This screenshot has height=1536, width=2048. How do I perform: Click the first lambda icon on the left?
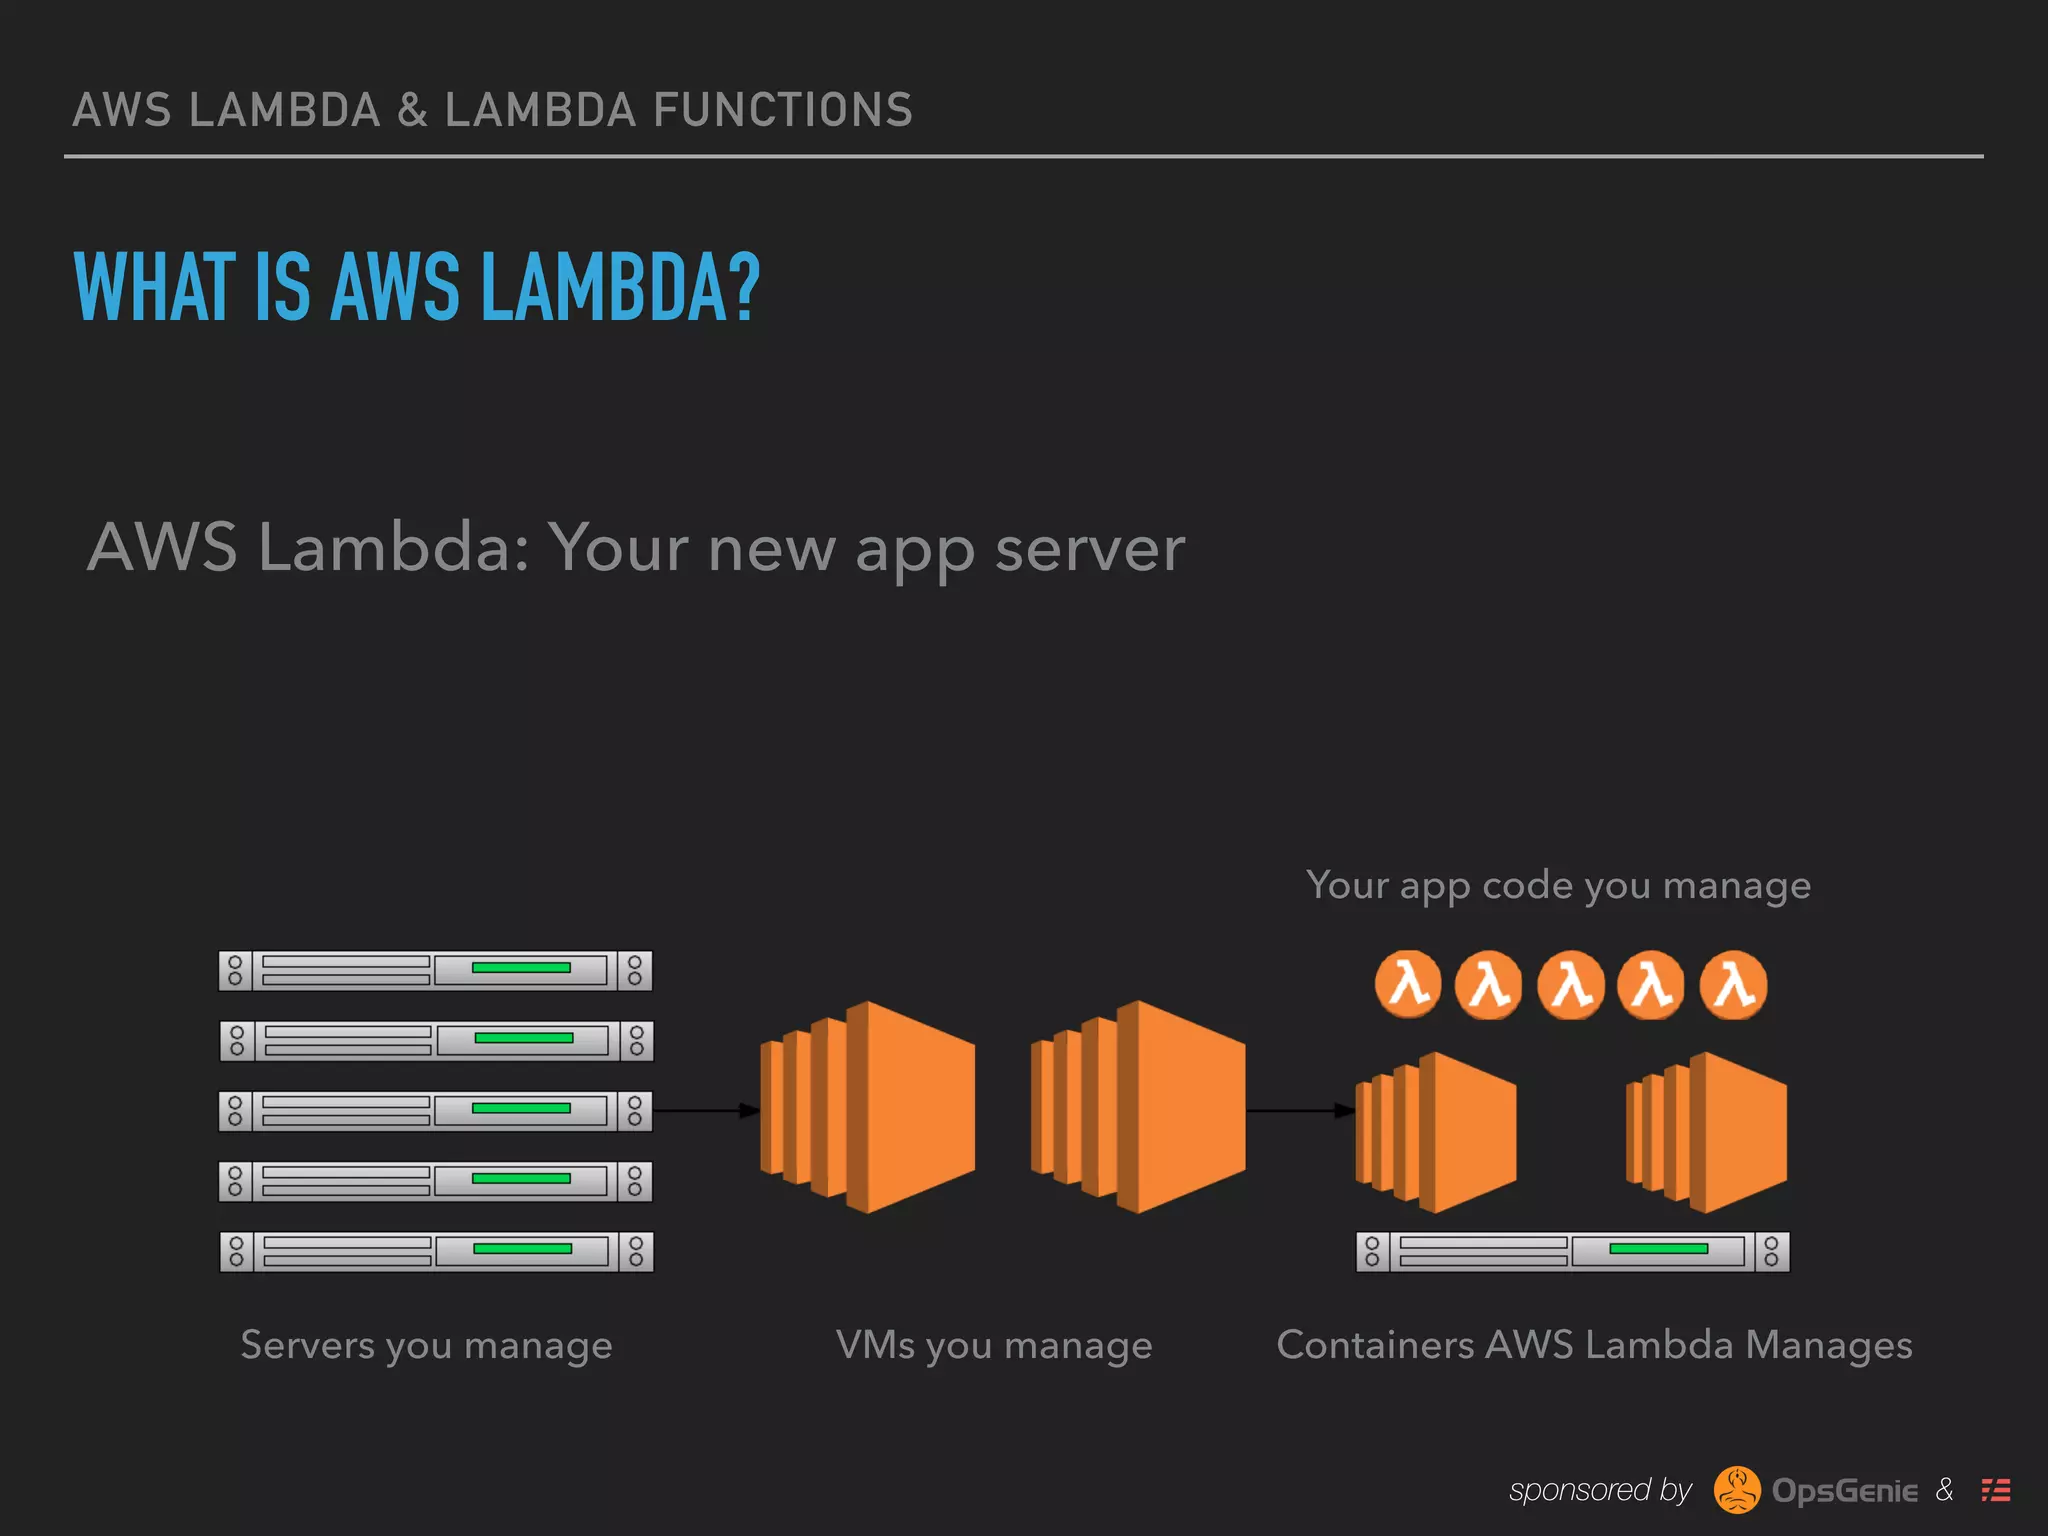(x=1408, y=984)
